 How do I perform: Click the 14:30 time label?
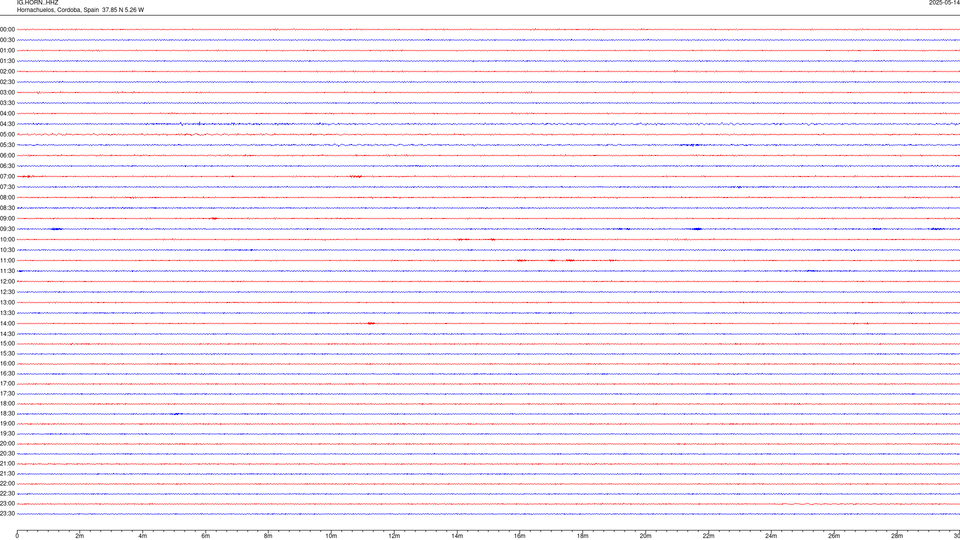point(7,334)
